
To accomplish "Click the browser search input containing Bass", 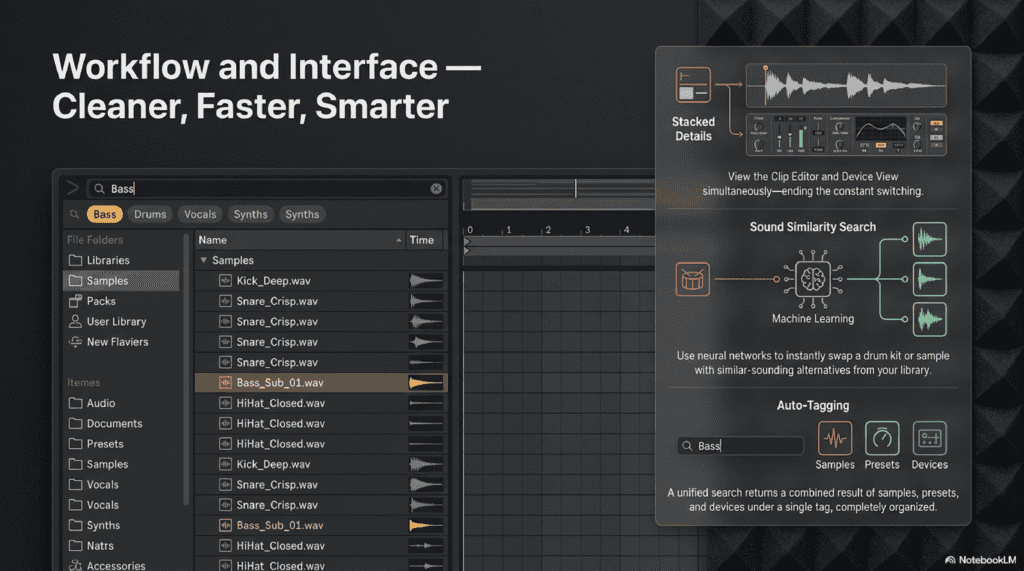I will tap(267, 189).
